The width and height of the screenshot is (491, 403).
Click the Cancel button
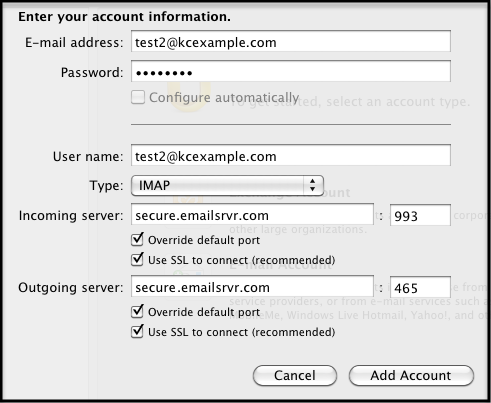coord(295,376)
